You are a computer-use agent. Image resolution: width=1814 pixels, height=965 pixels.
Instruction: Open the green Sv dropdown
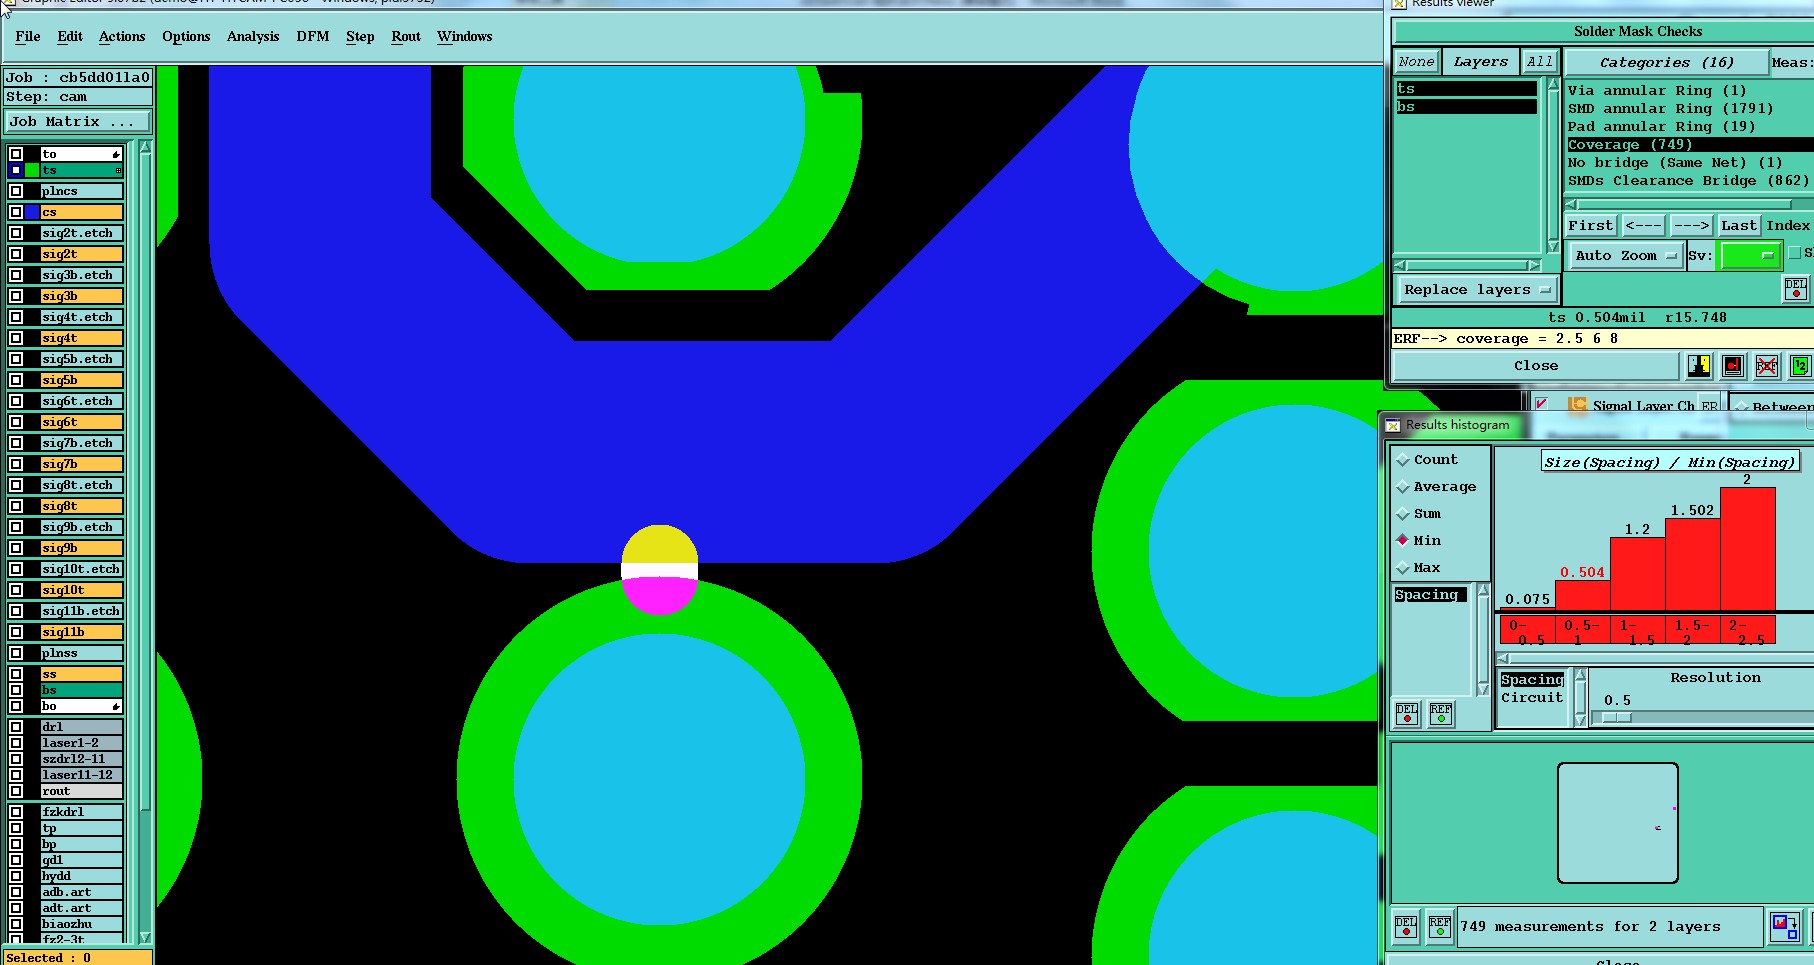(x=1749, y=256)
